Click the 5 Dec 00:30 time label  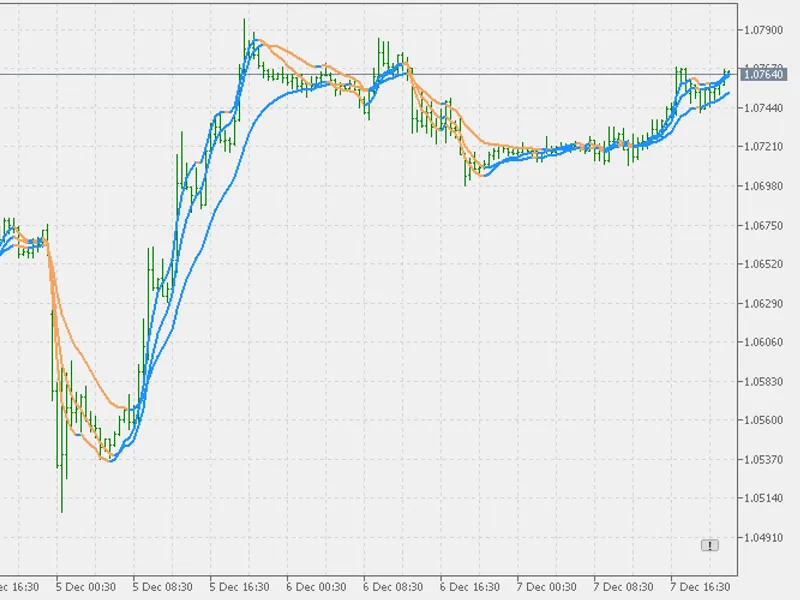86,587
